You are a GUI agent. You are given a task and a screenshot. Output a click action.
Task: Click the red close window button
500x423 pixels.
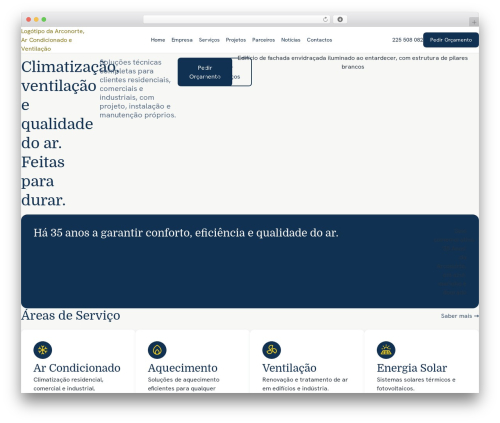(29, 20)
